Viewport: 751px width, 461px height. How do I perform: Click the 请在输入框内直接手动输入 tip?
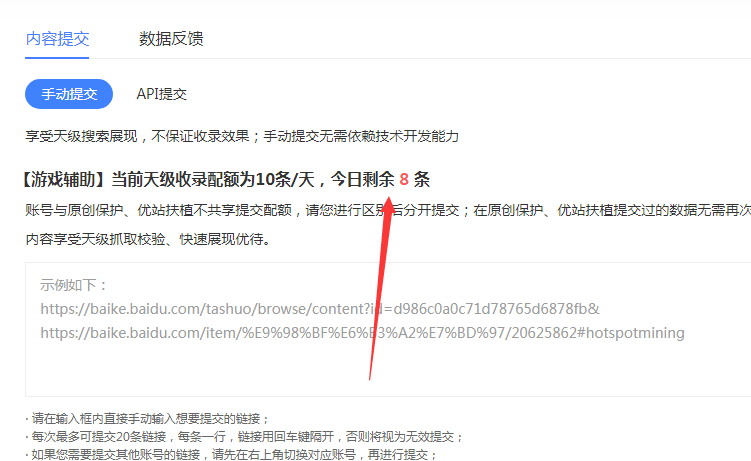click(148, 419)
